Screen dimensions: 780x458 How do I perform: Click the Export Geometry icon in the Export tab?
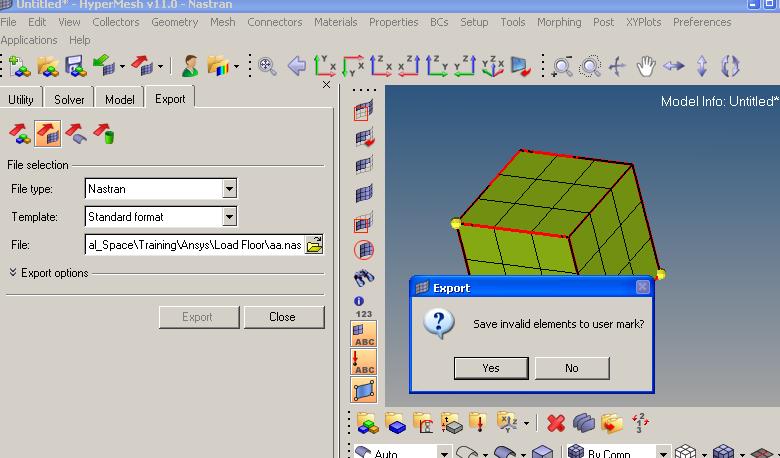pos(76,134)
